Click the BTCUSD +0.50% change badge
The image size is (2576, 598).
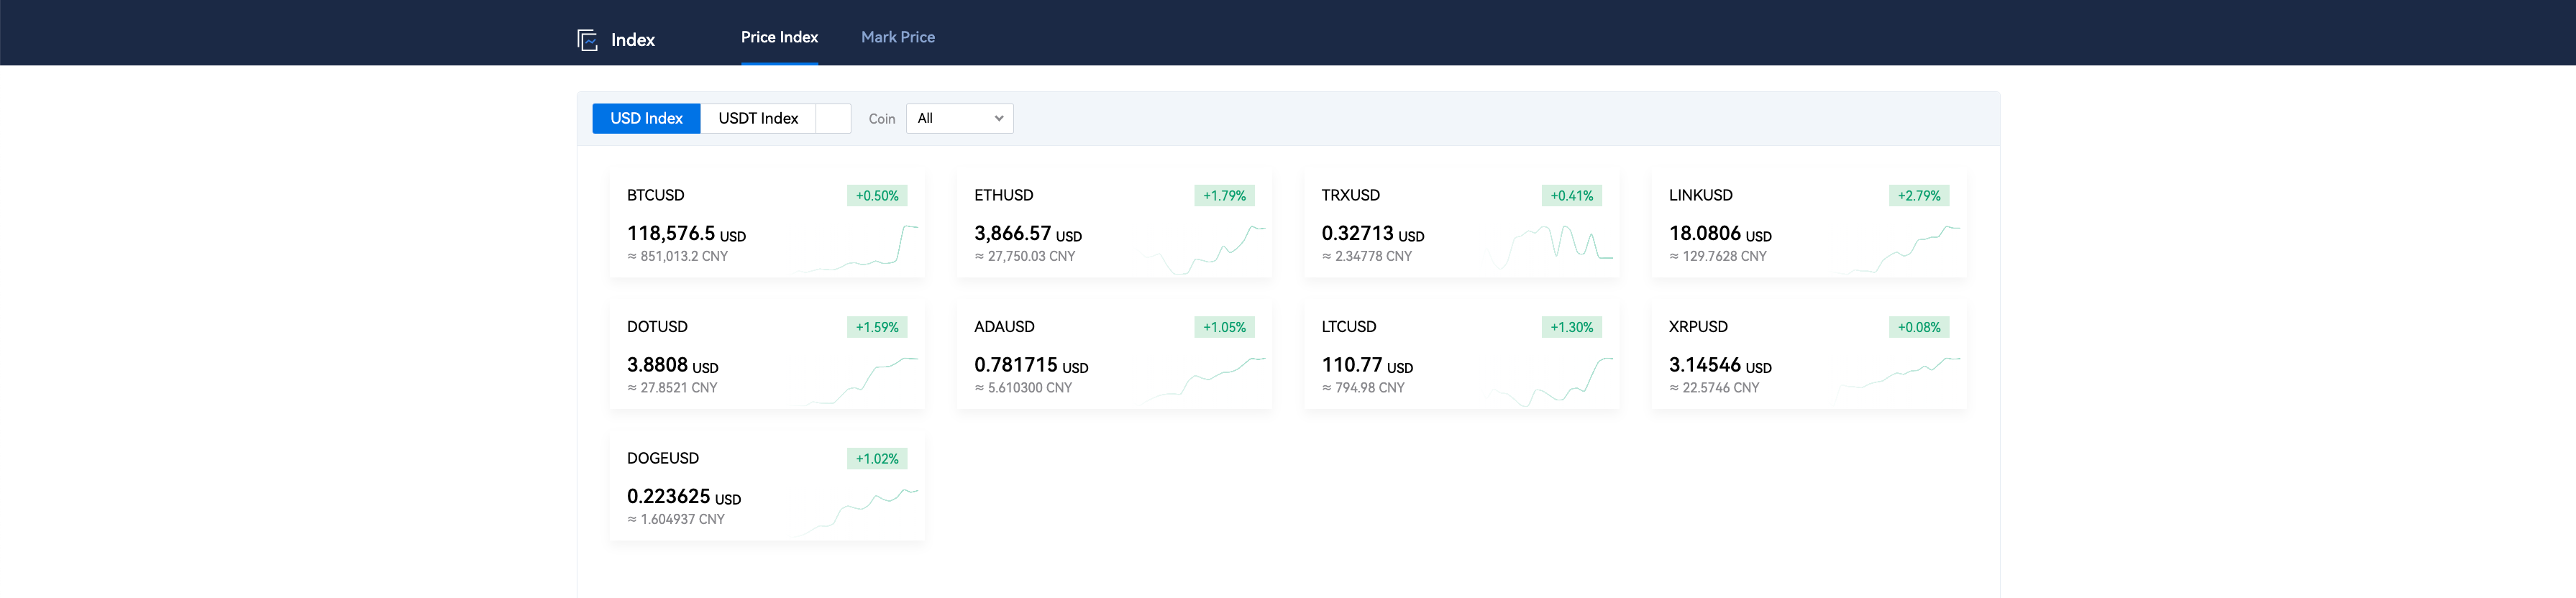click(x=876, y=196)
